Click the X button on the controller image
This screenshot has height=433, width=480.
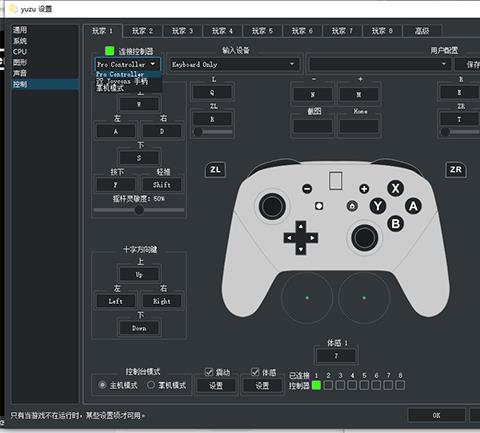click(395, 188)
